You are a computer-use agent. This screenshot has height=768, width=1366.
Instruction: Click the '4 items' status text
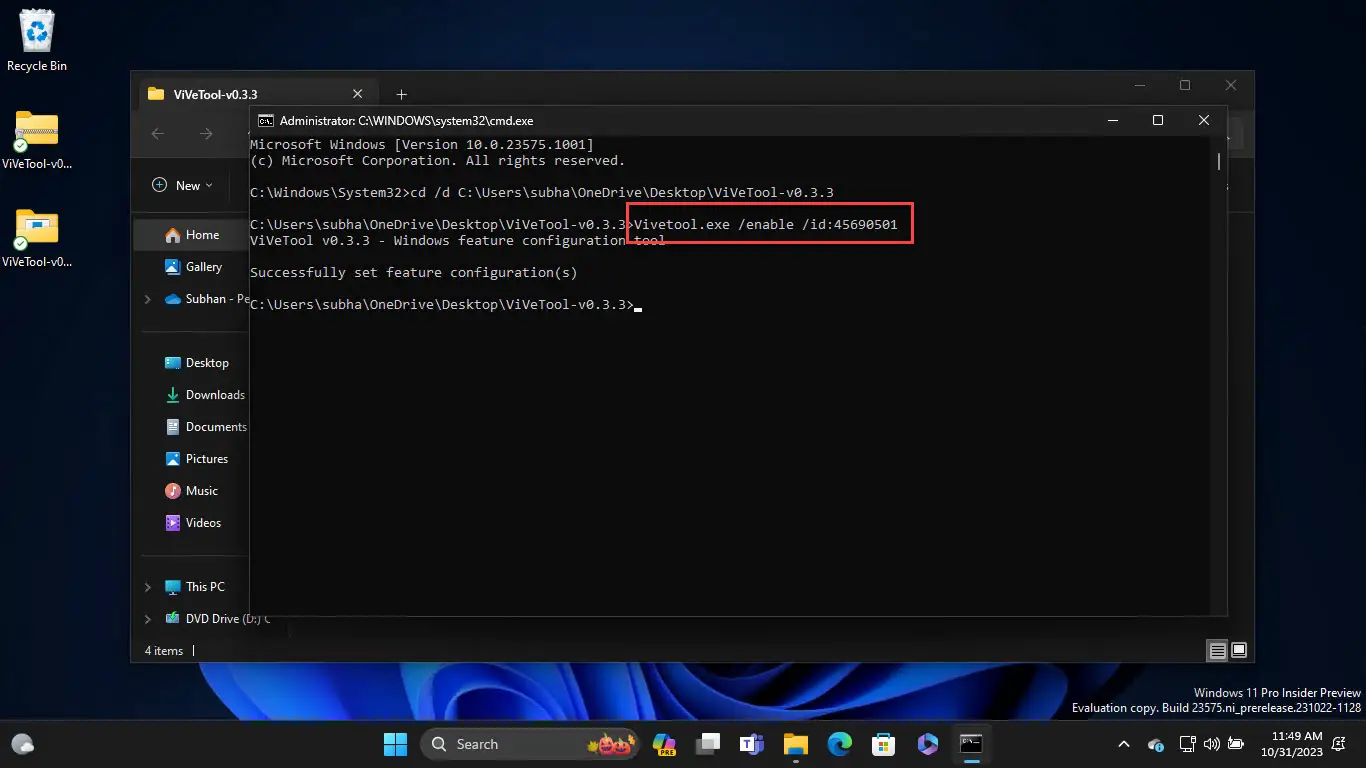click(164, 651)
